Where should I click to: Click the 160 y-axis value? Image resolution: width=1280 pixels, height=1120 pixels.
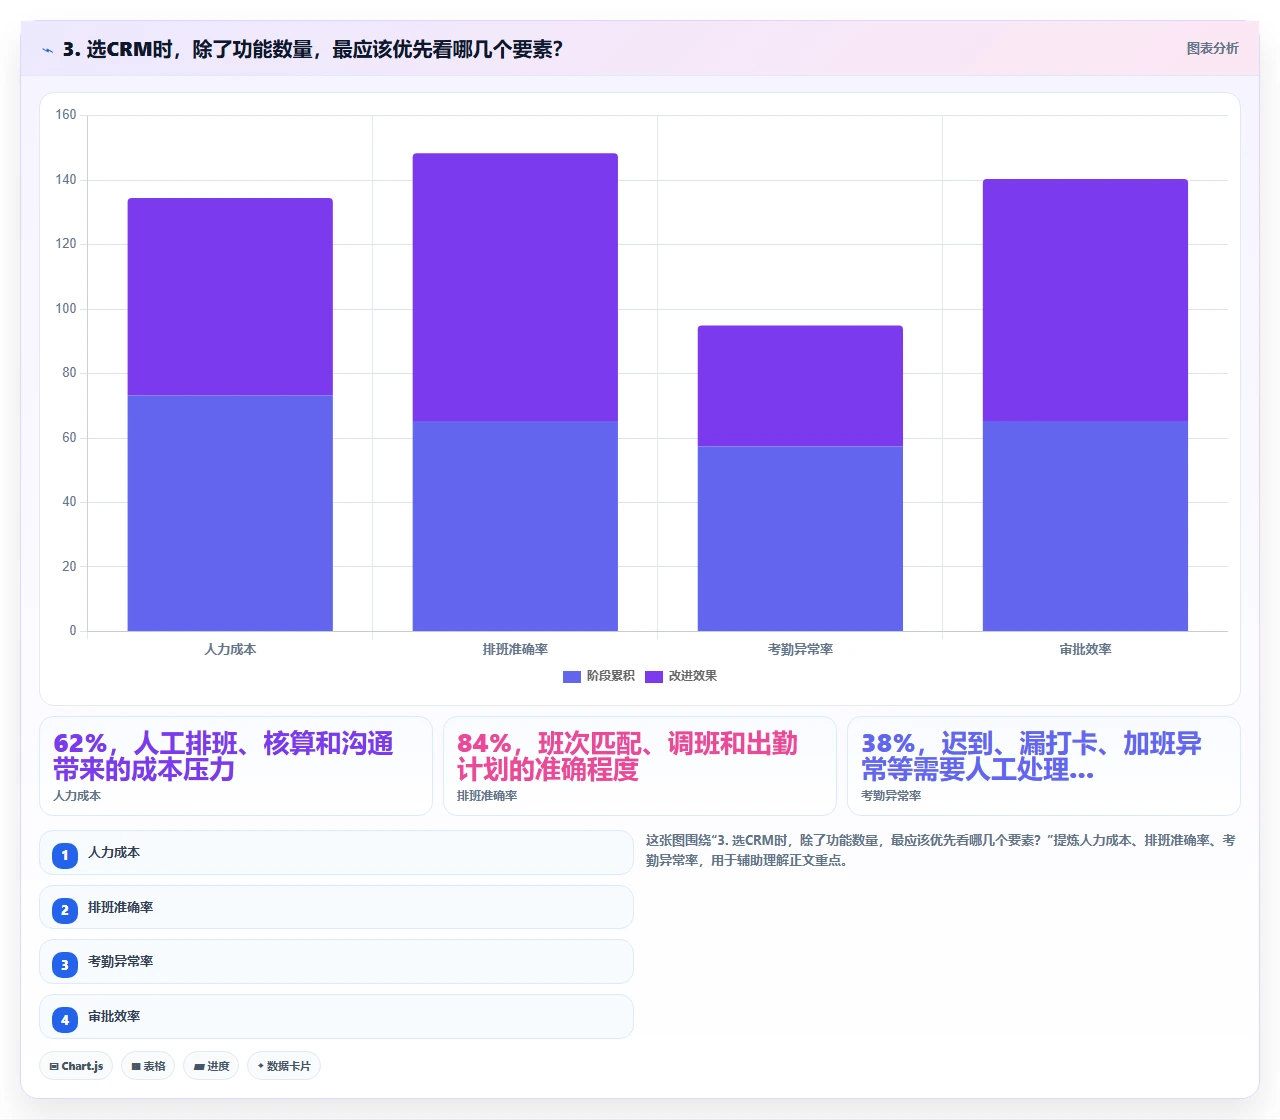[x=66, y=115]
